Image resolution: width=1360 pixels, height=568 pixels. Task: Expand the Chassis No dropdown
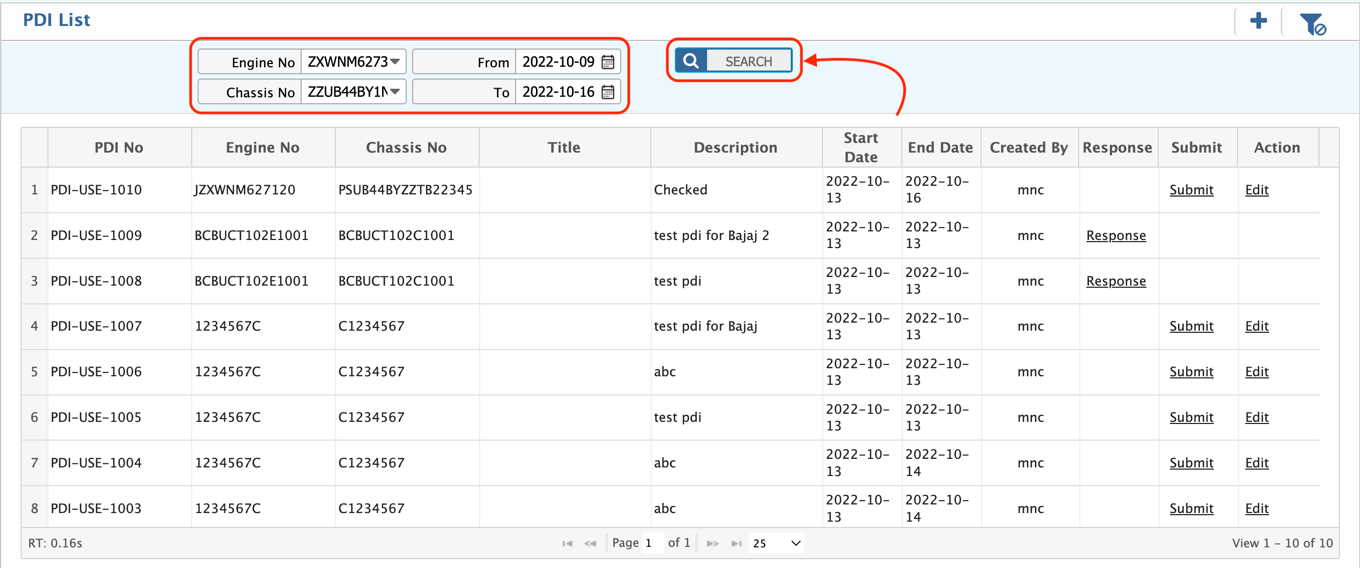[x=396, y=92]
